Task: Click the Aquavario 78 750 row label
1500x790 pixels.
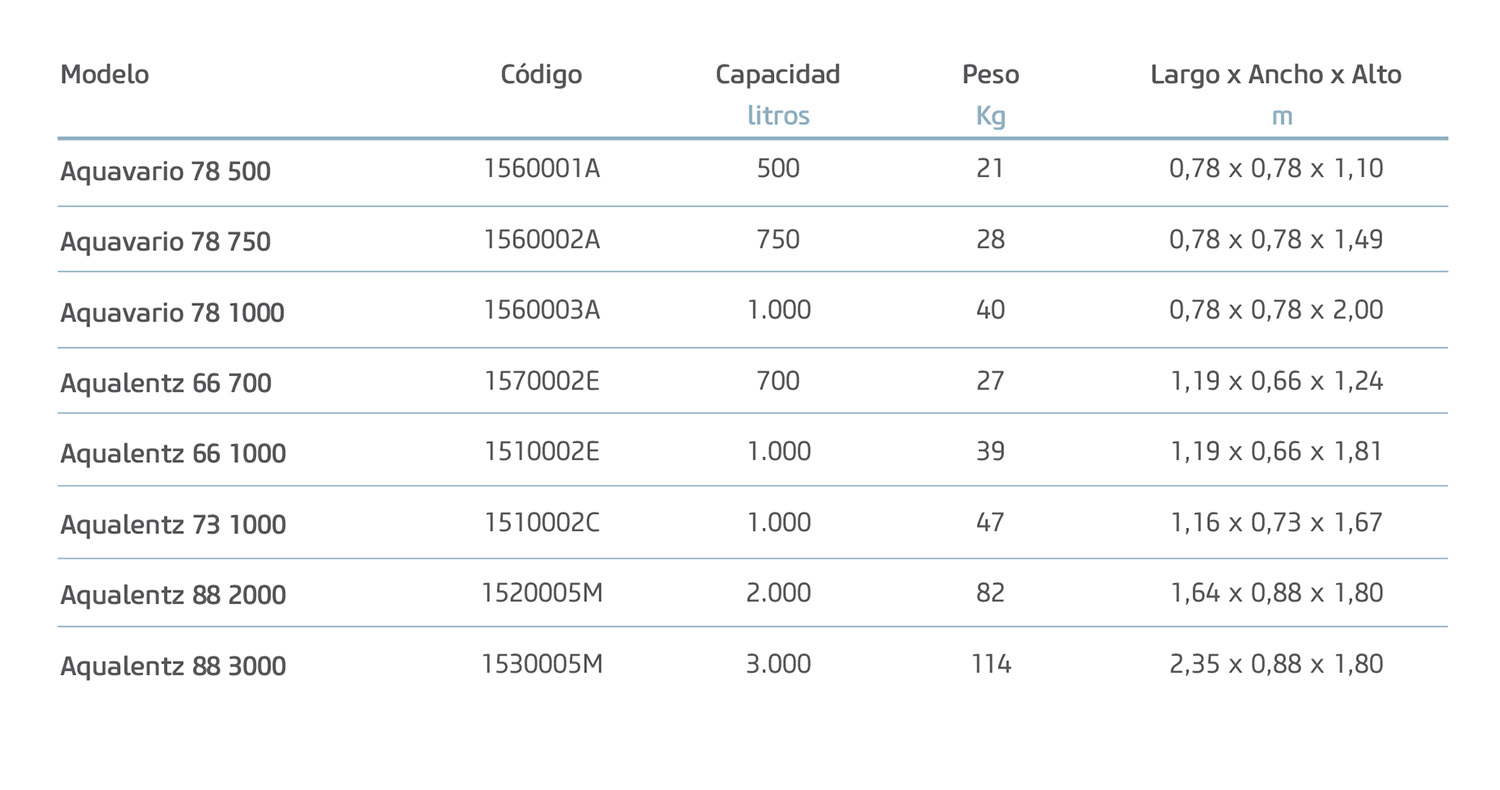Action: point(165,242)
